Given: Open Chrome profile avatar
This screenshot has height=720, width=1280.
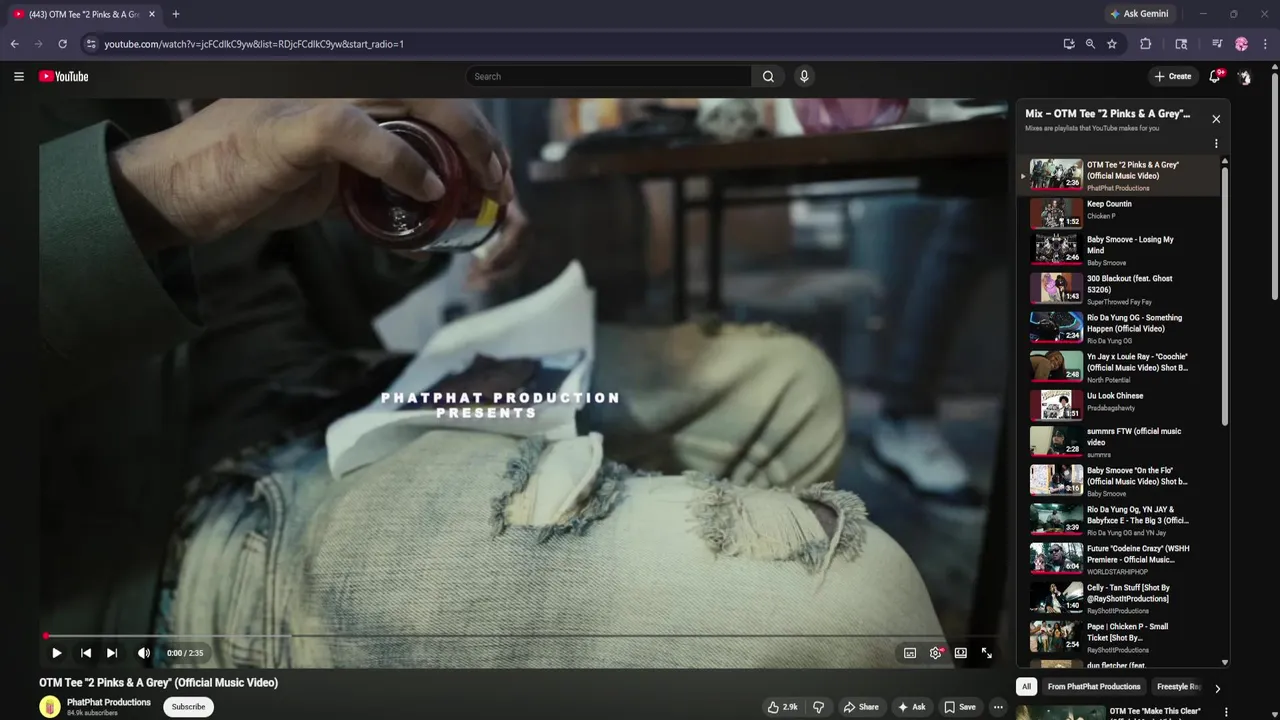Looking at the screenshot, I should 1242,44.
